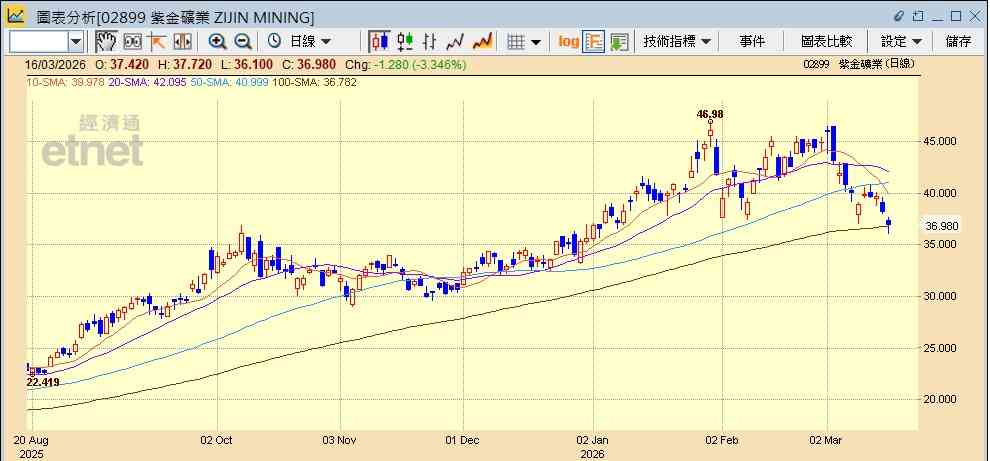Toggle log scale
Screen dimensions: 990x461
click(568, 42)
